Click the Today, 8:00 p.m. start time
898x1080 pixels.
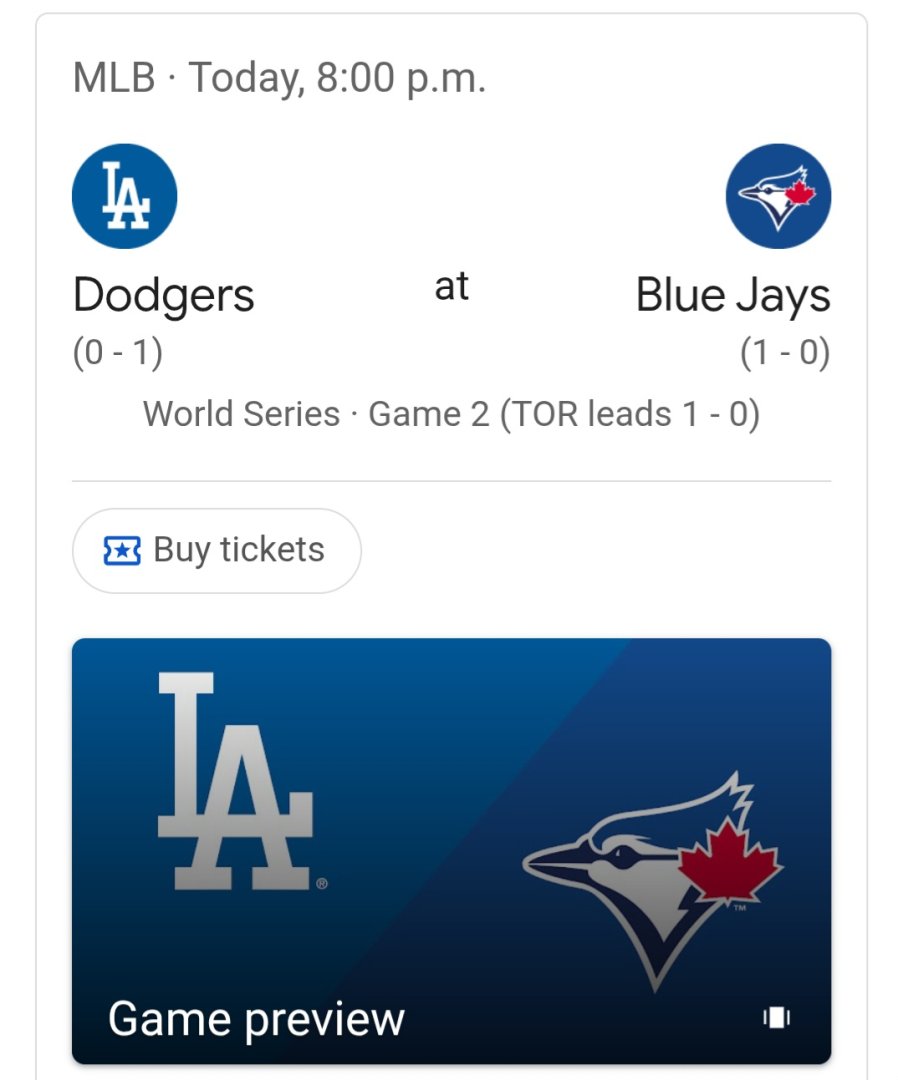(x=337, y=78)
